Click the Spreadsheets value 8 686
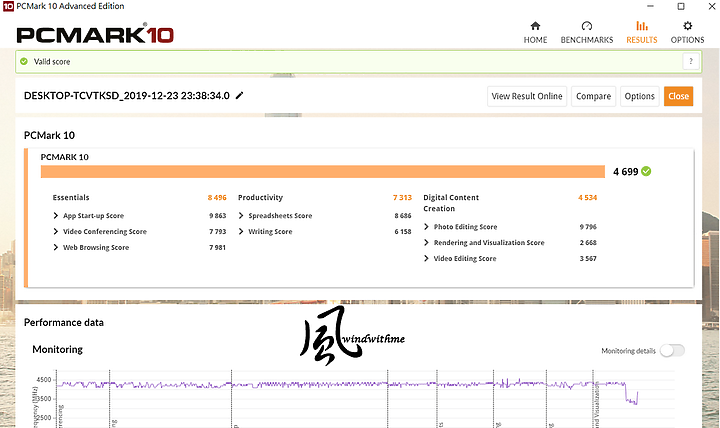 coord(403,215)
